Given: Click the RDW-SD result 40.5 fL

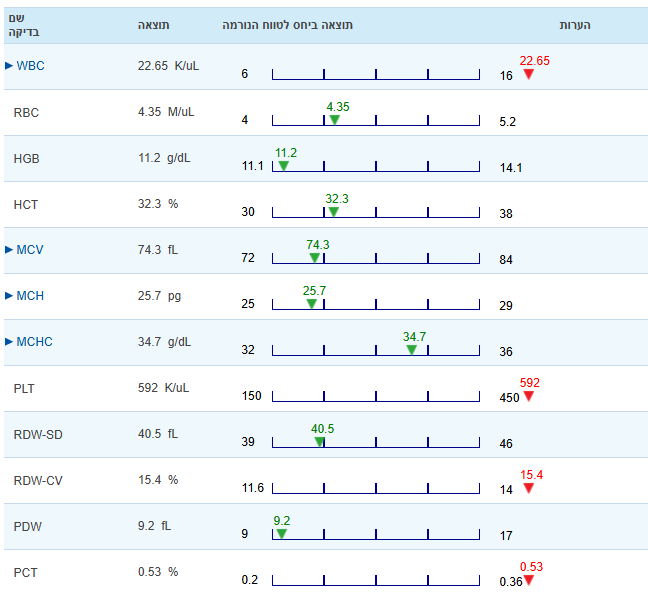Looking at the screenshot, I should pos(158,434).
